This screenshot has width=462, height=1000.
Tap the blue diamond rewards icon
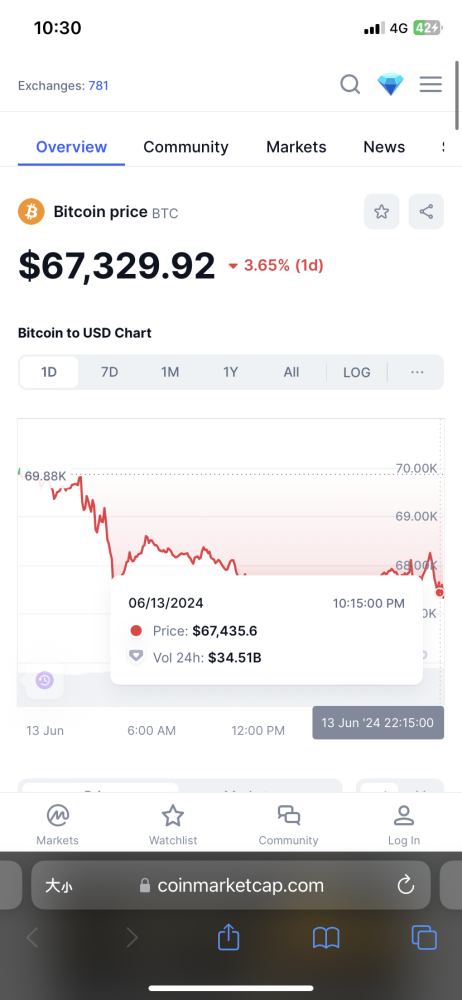[x=391, y=84]
